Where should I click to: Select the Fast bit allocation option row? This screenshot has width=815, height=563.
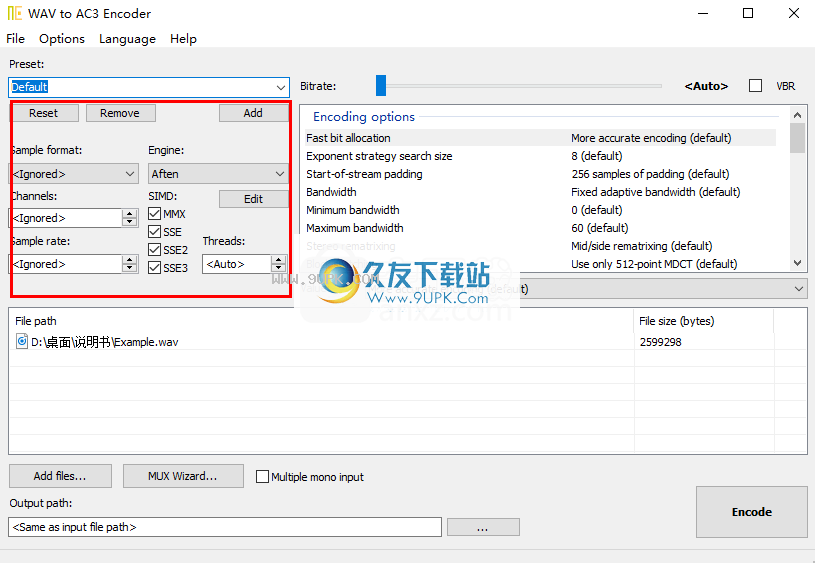[541, 138]
